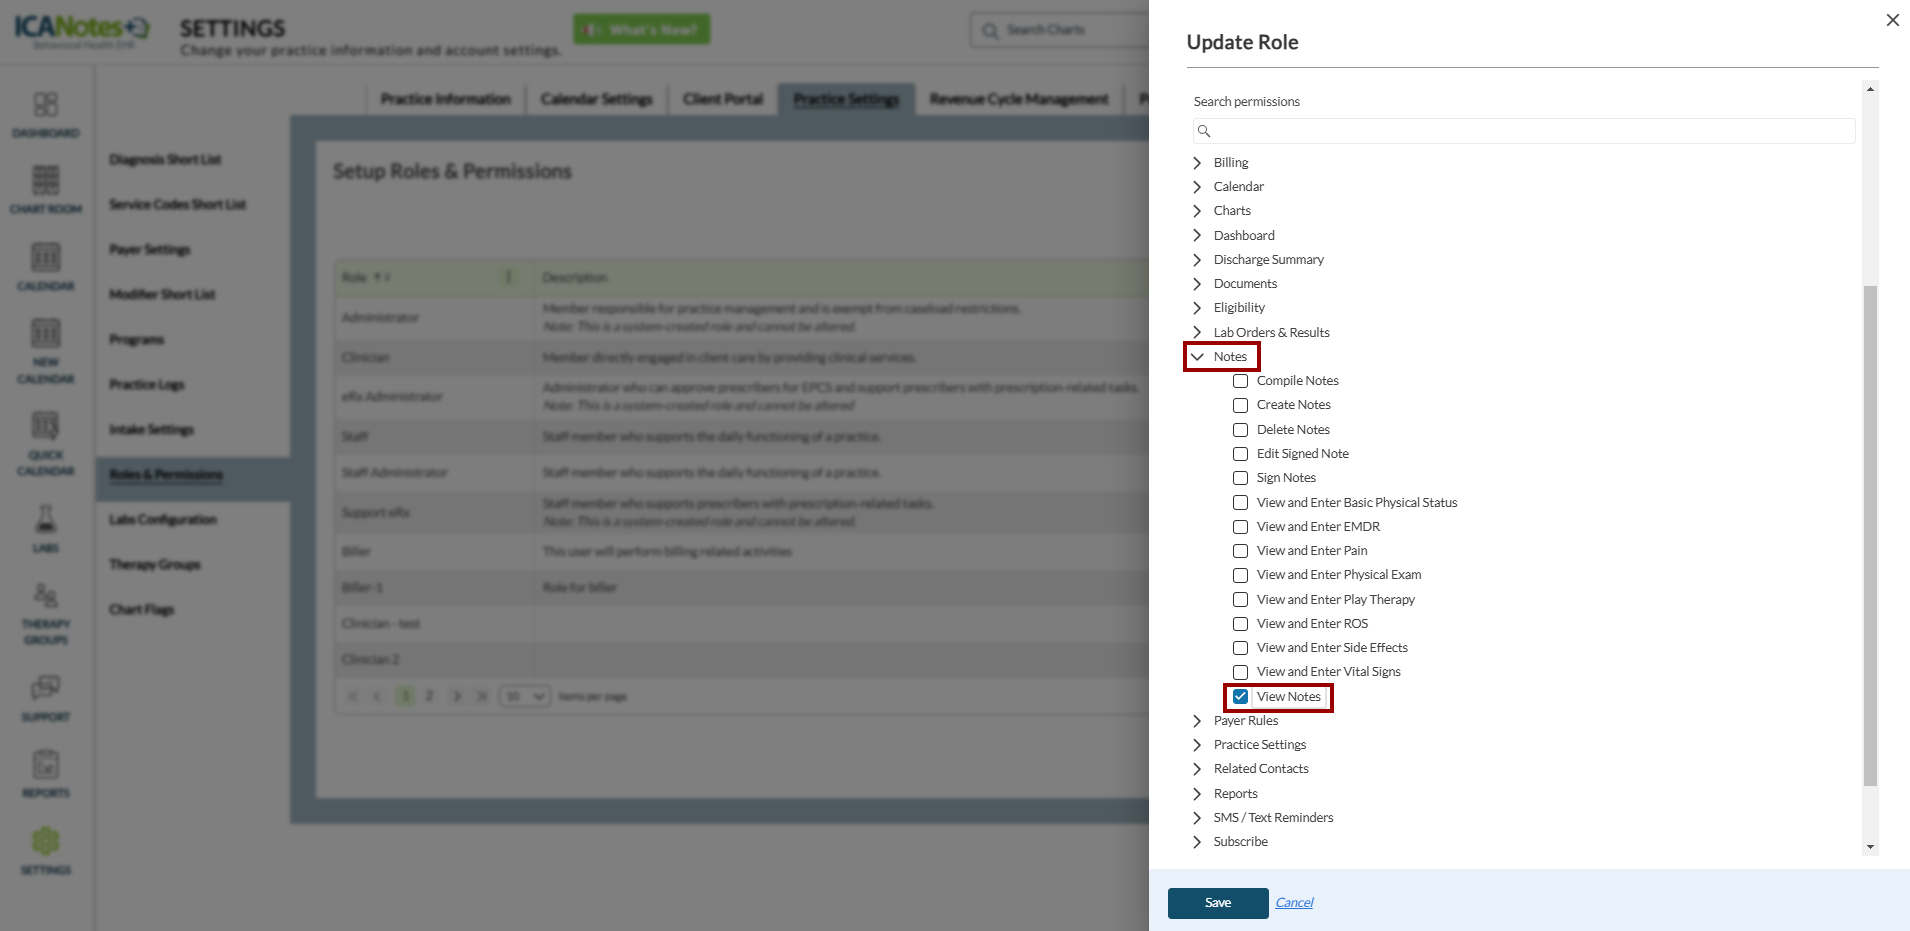Go to the first roles page
The image size is (1910, 931).
pyautogui.click(x=352, y=696)
